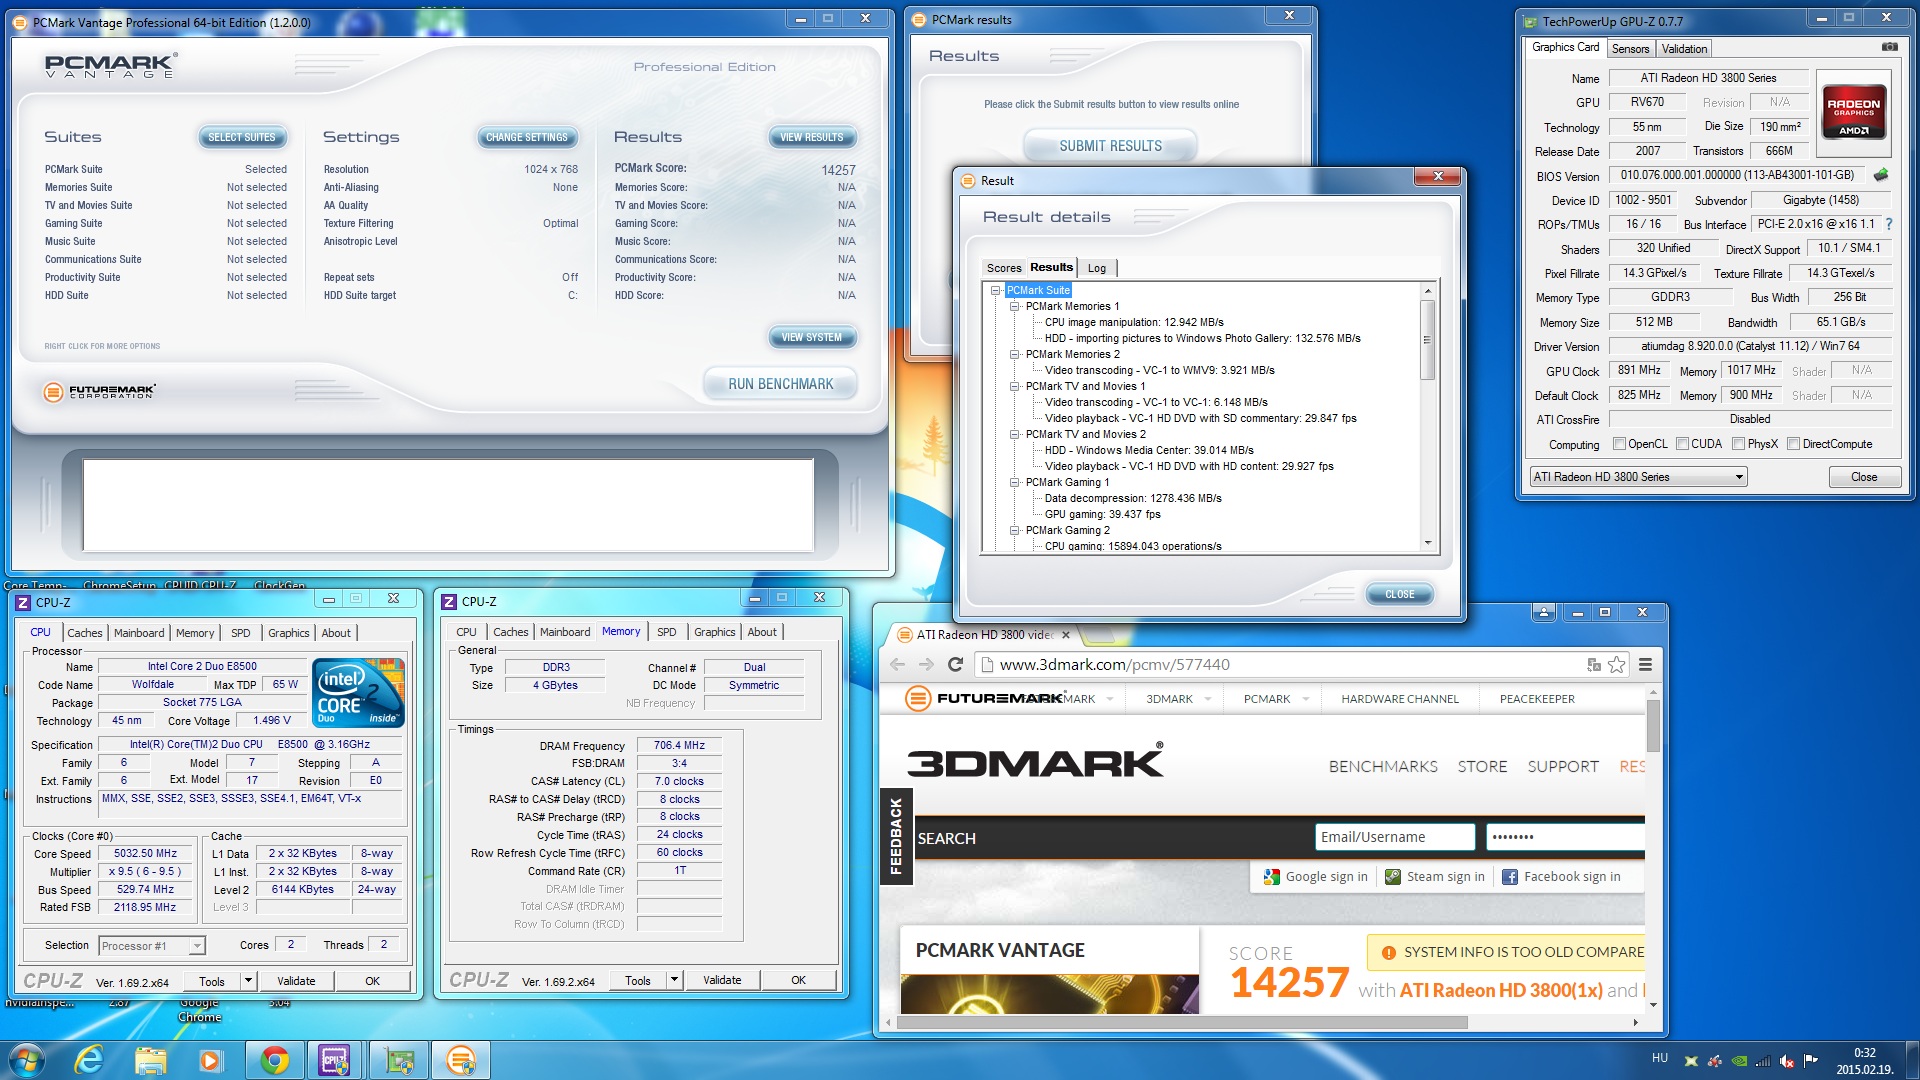1920x1080 pixels.
Task: Click the GPU-Z BIOS save chip icon
Action: click(x=1881, y=175)
